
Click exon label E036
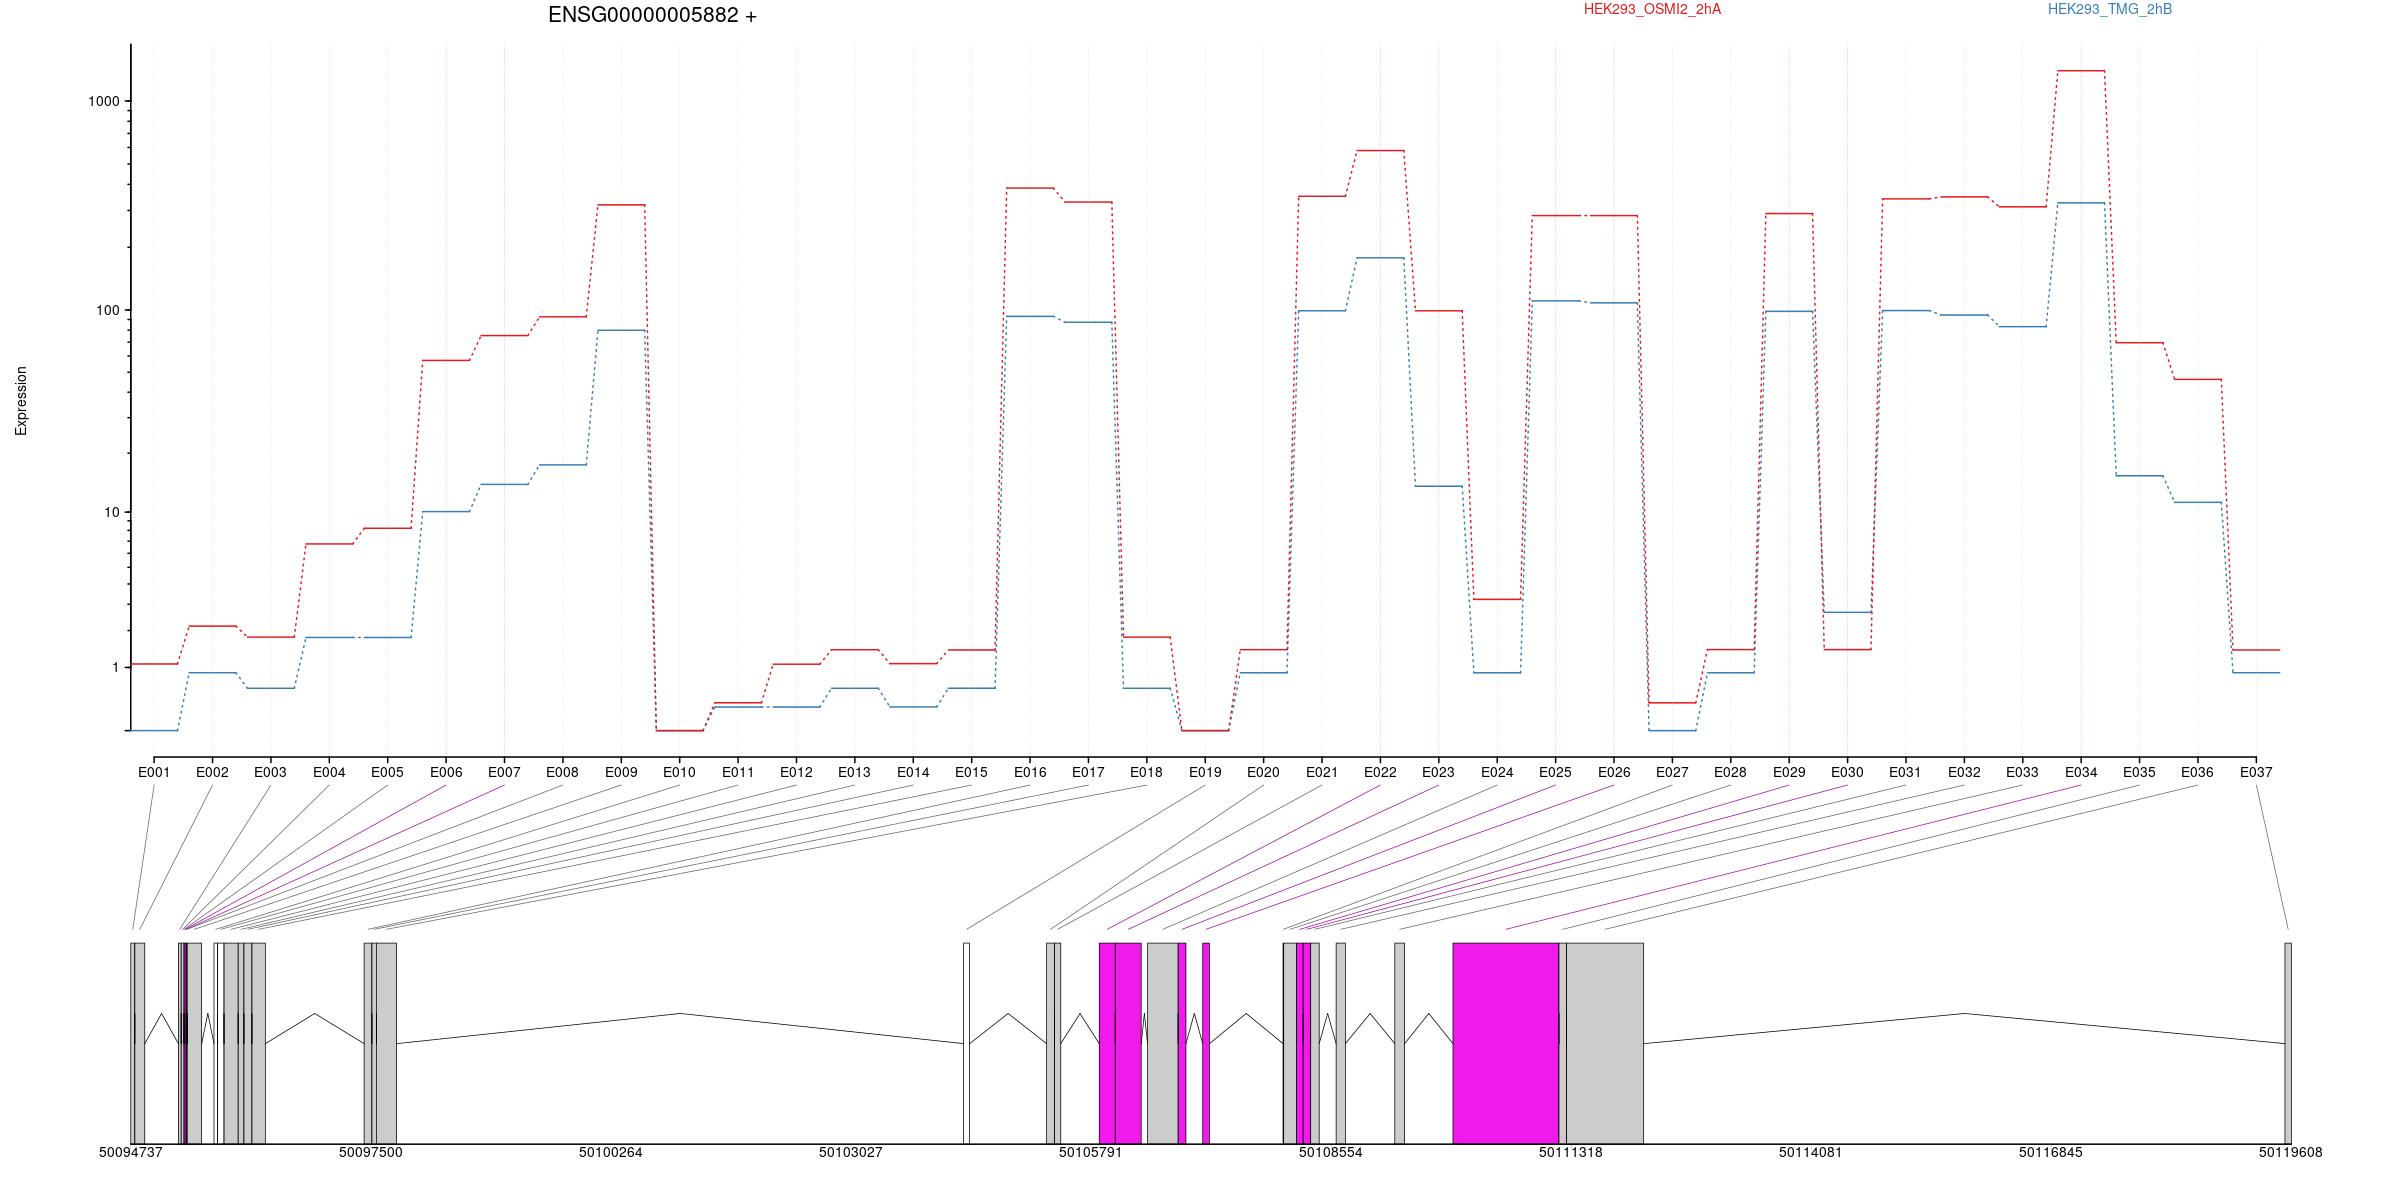[x=2197, y=772]
